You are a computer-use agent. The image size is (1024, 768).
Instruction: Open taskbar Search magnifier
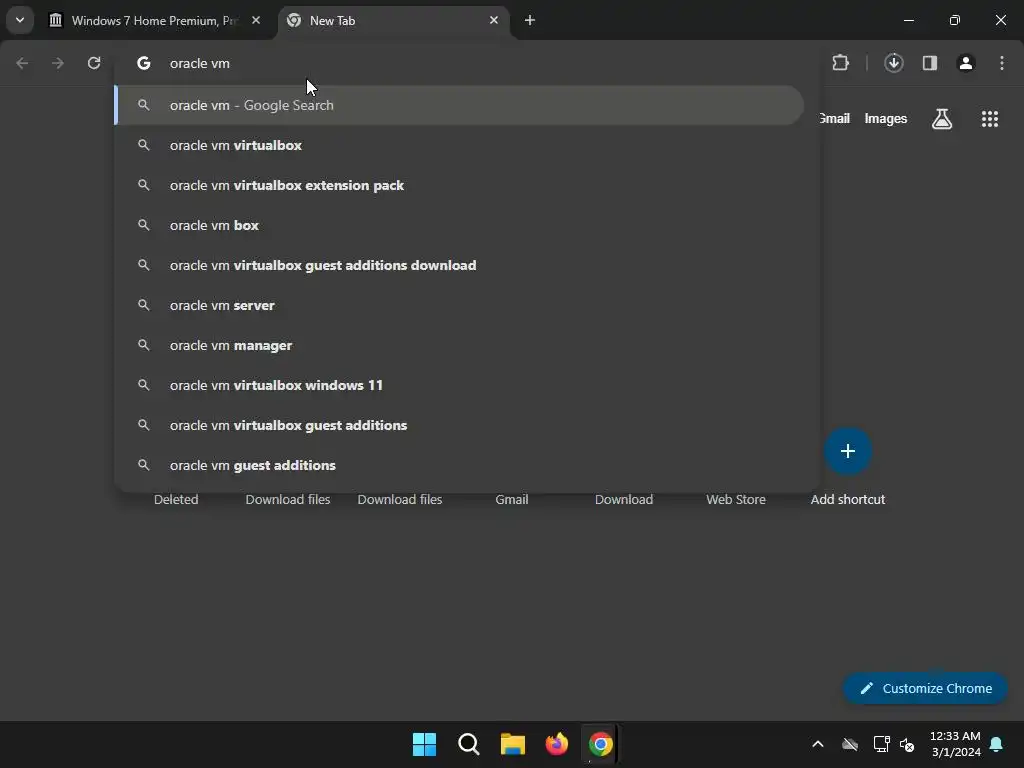coord(468,744)
